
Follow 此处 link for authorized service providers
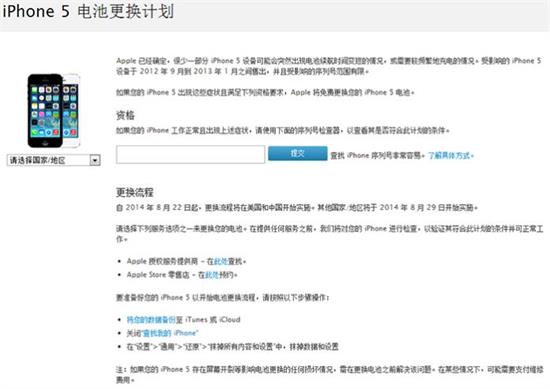(x=221, y=261)
